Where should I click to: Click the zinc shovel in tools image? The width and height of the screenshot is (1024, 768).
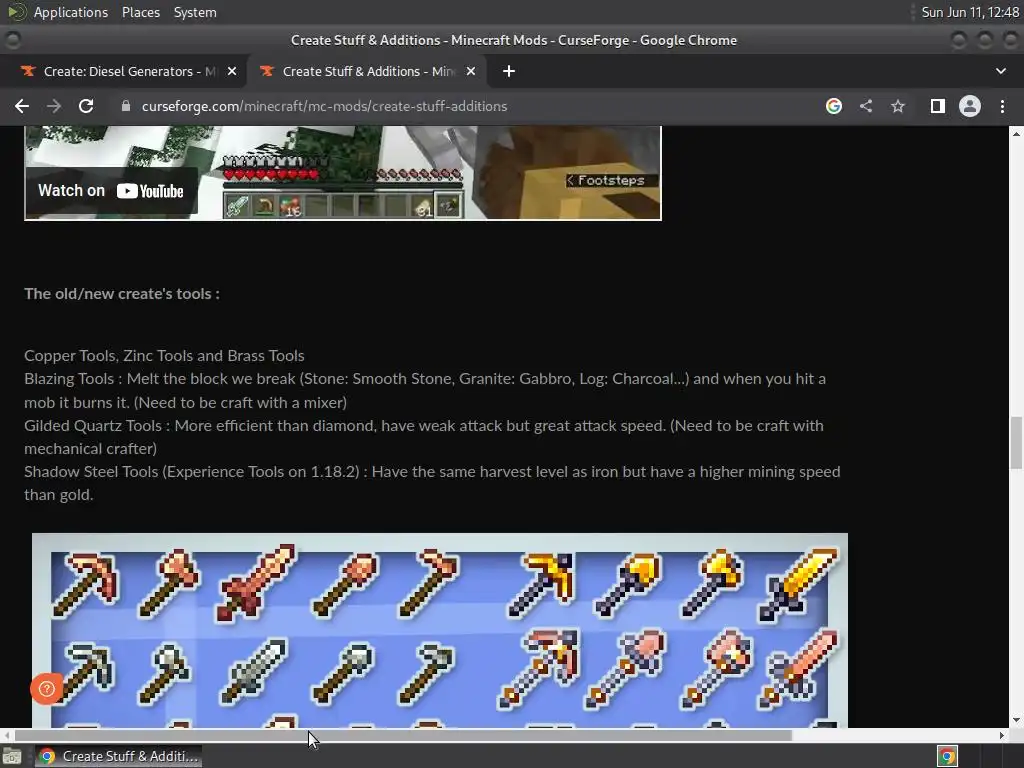coord(343,673)
